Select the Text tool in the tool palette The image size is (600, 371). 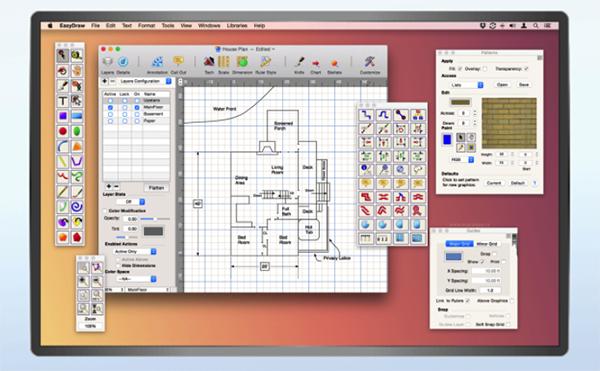click(x=63, y=101)
